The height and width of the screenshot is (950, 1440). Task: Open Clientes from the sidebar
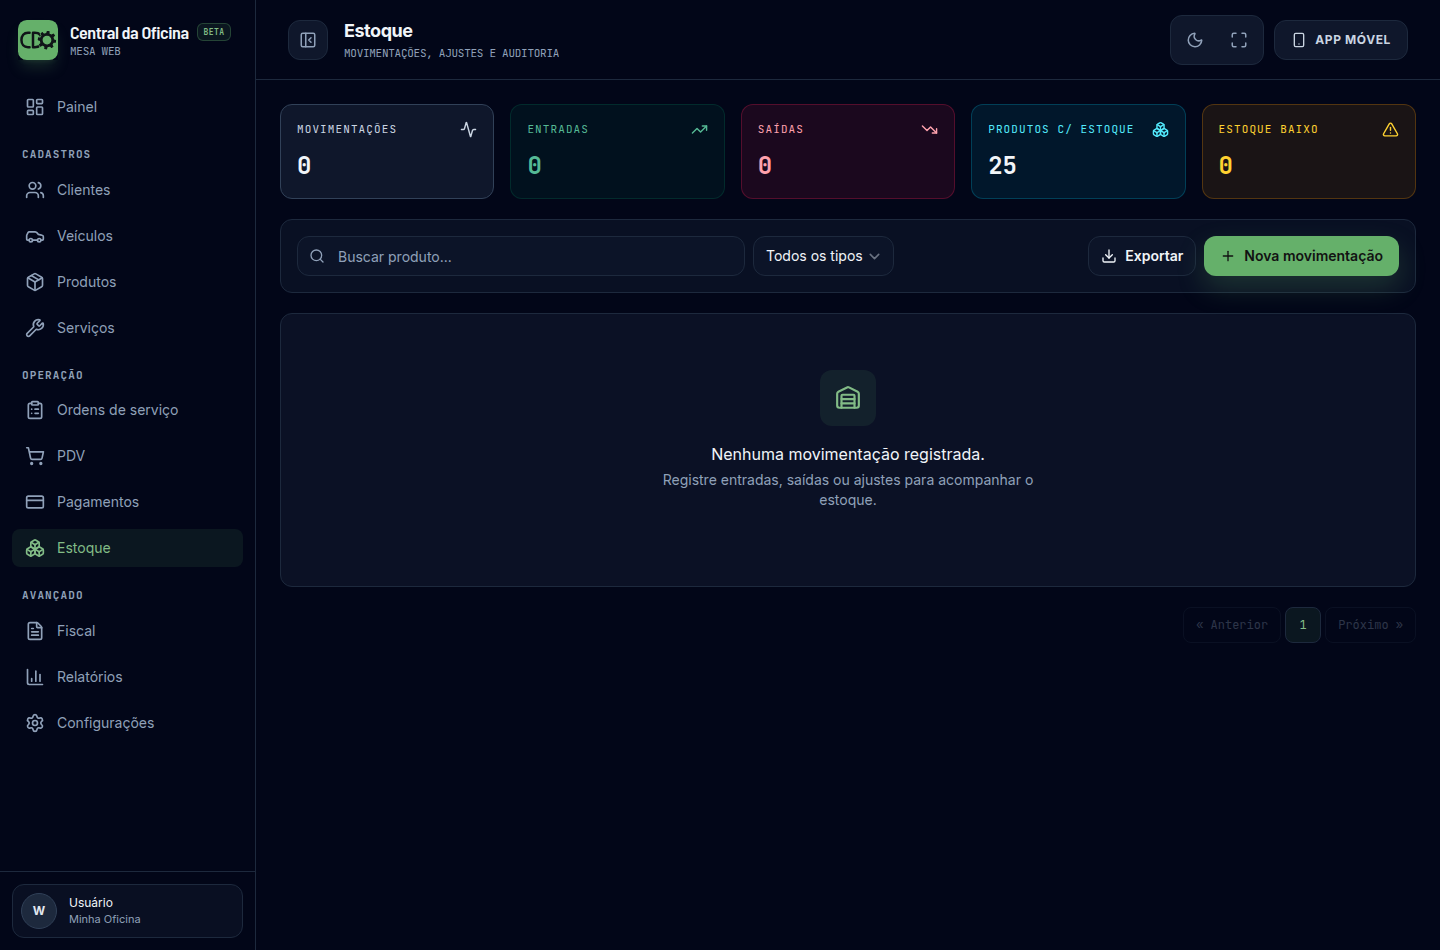pos(127,190)
